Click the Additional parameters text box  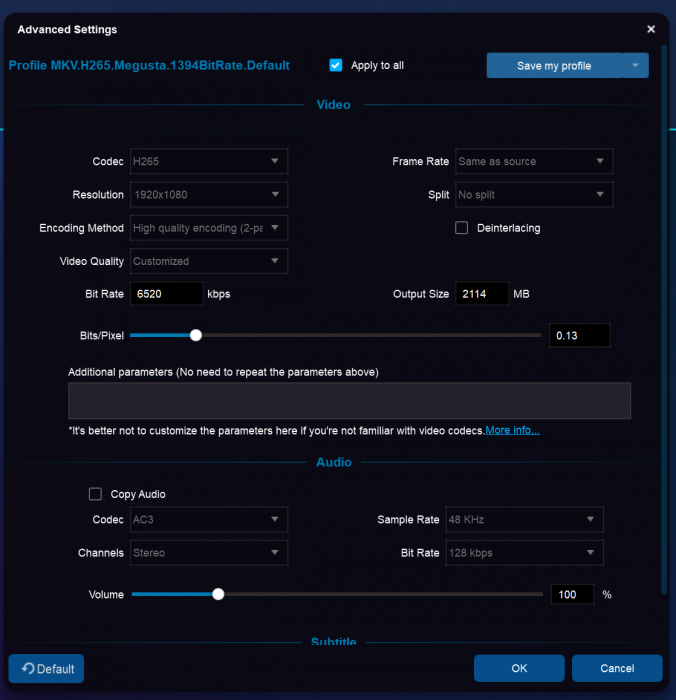[x=349, y=400]
